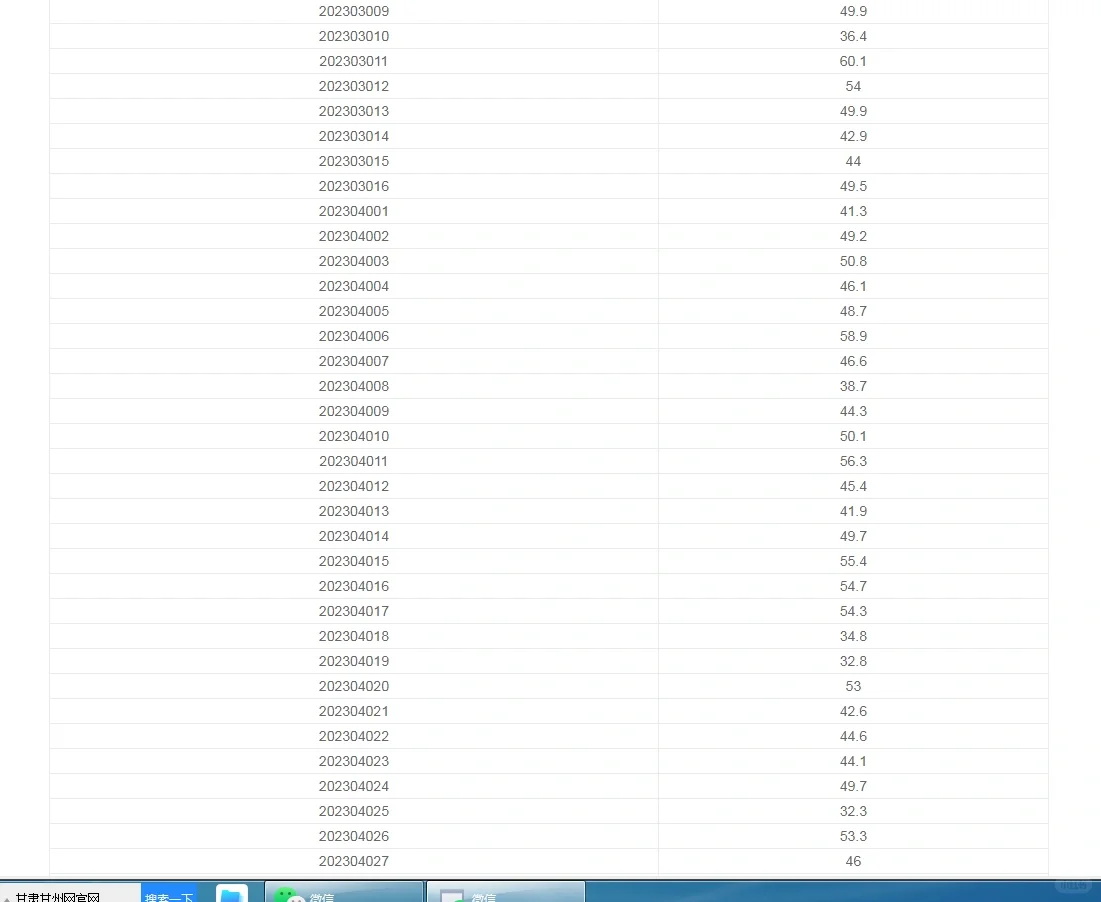Viewport: 1101px width, 902px height.
Task: Select the cell 202304006
Action: pyautogui.click(x=354, y=336)
